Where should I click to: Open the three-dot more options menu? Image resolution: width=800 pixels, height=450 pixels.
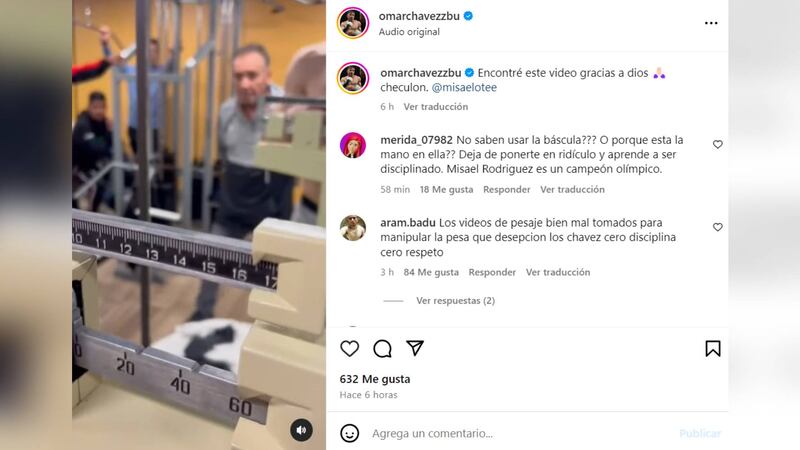(x=711, y=23)
